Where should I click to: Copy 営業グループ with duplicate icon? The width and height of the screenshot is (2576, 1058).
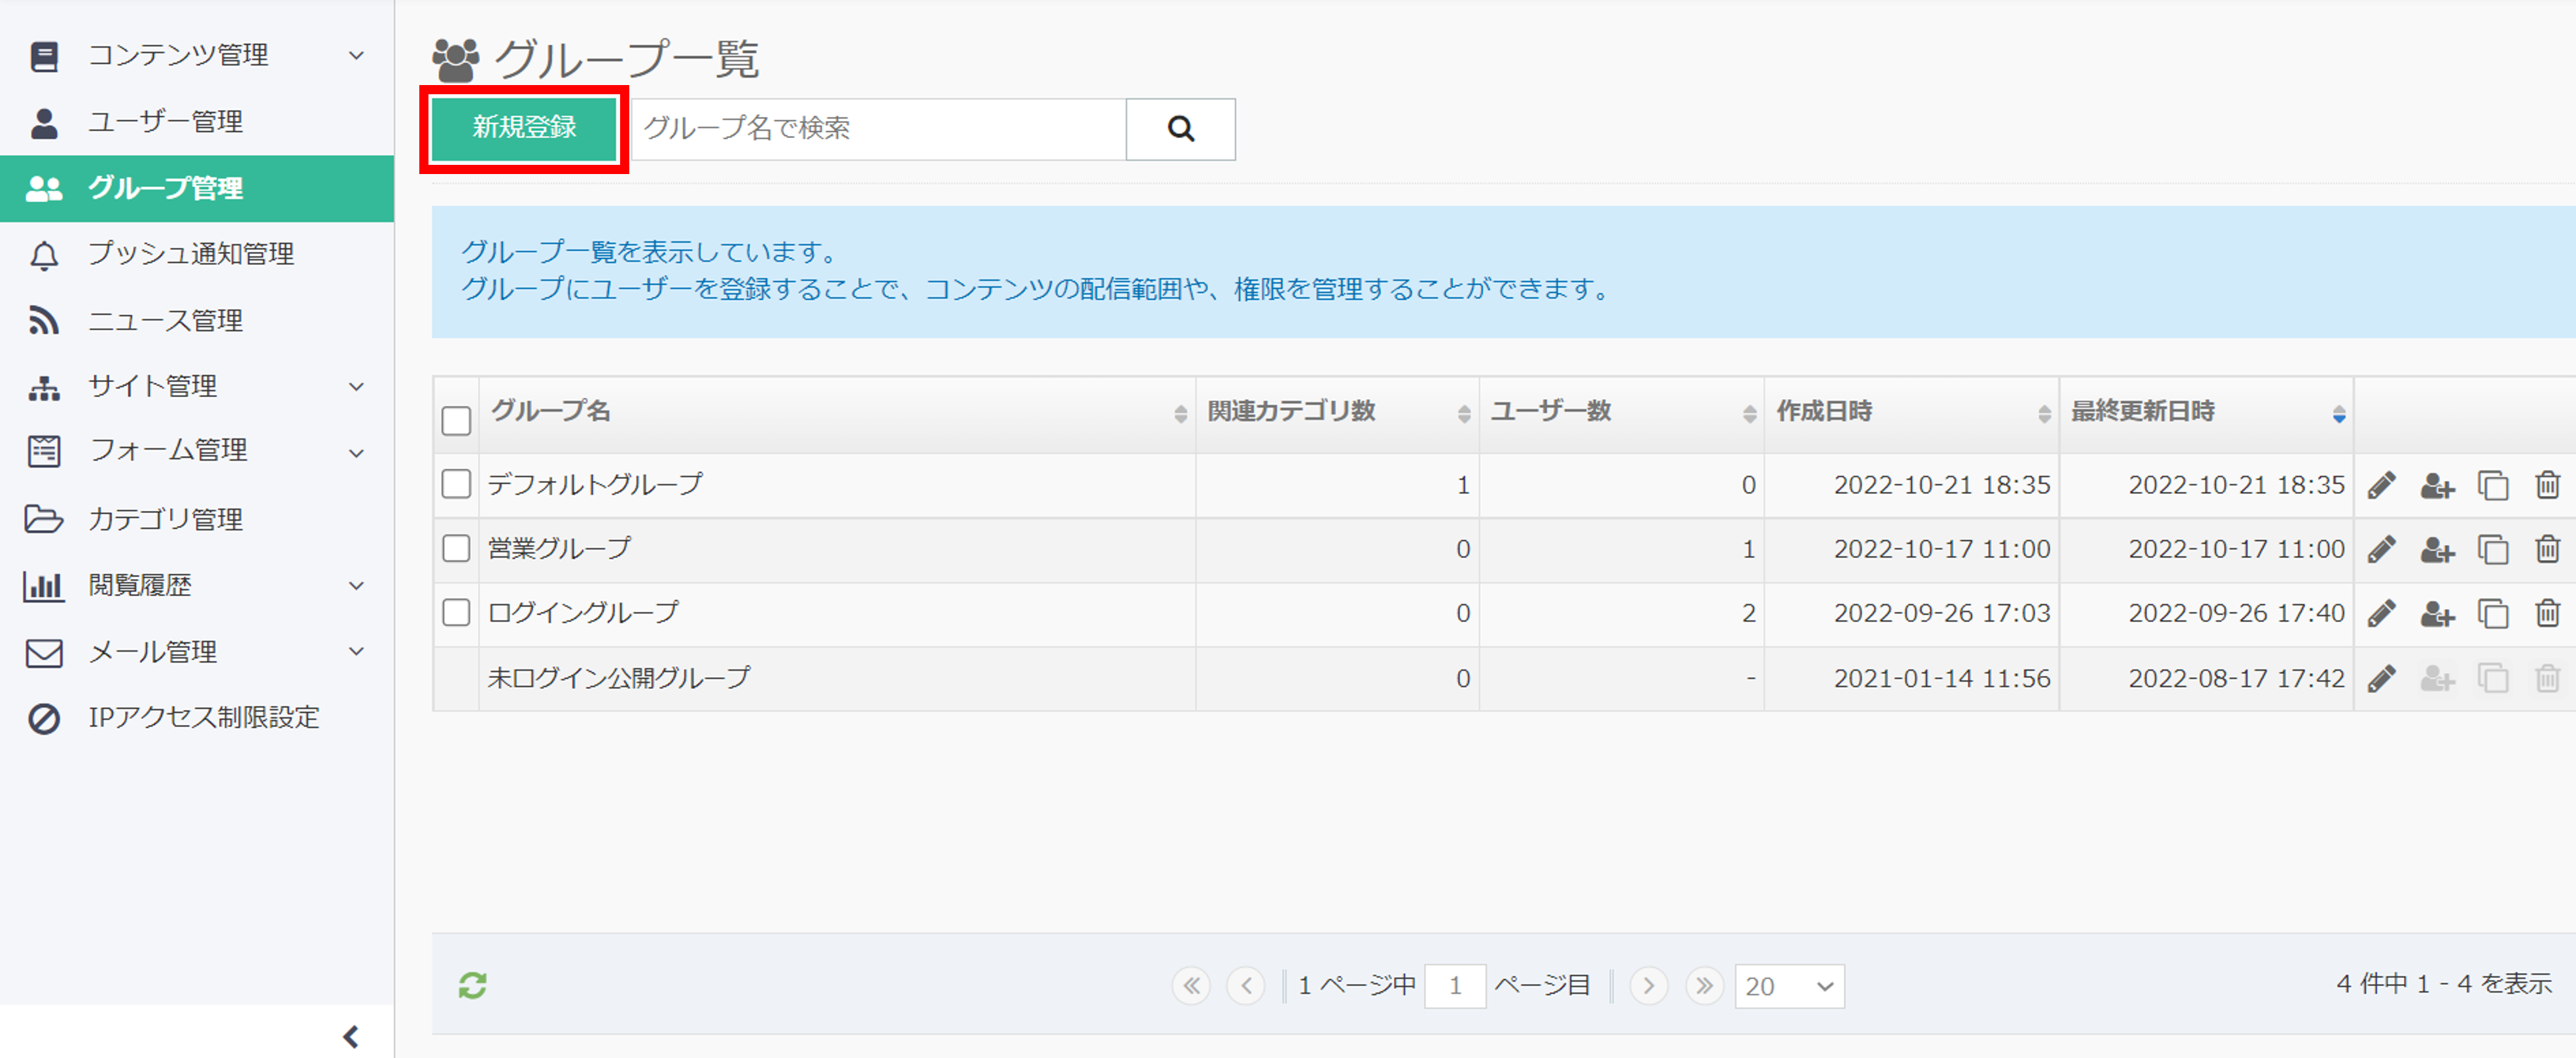[2493, 549]
